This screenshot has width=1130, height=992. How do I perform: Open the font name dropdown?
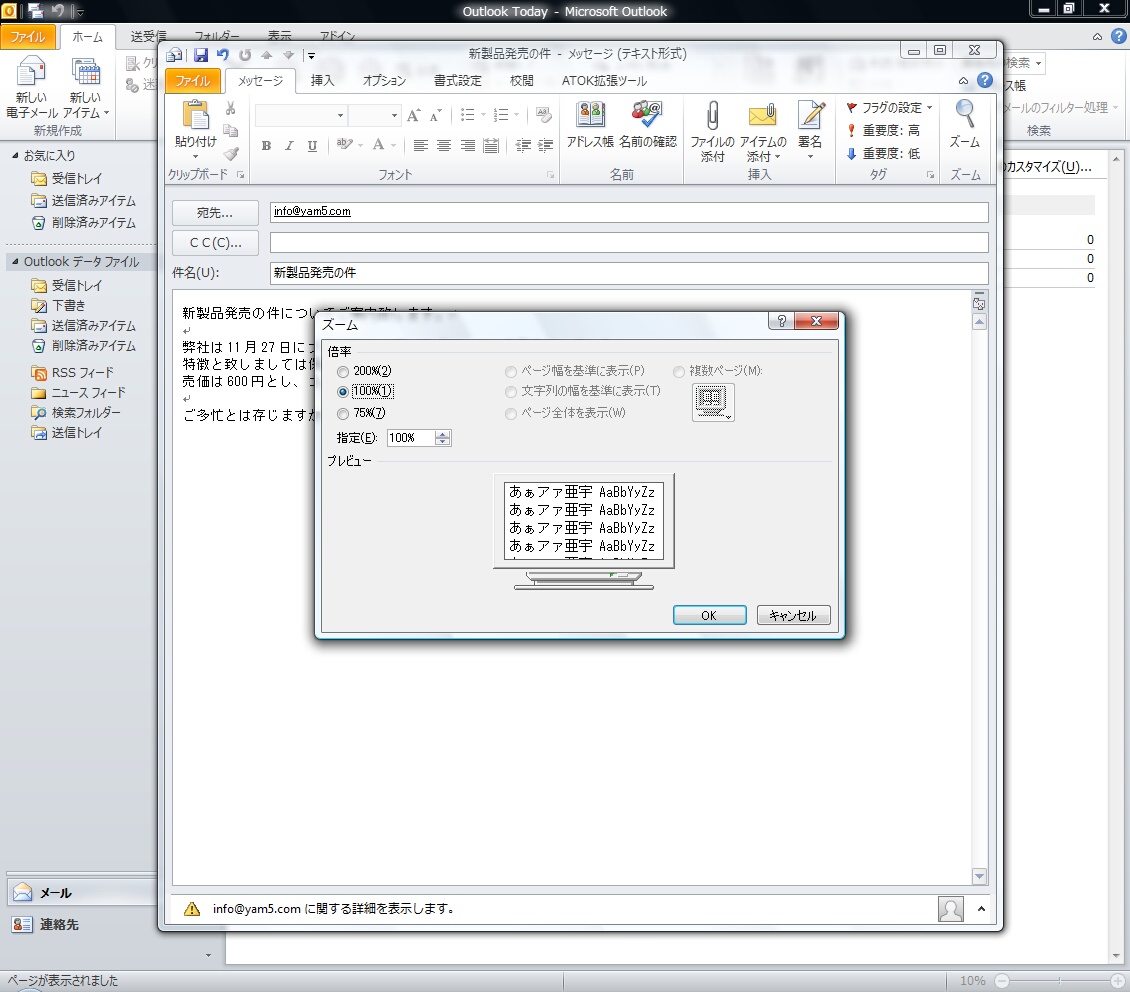pos(340,115)
